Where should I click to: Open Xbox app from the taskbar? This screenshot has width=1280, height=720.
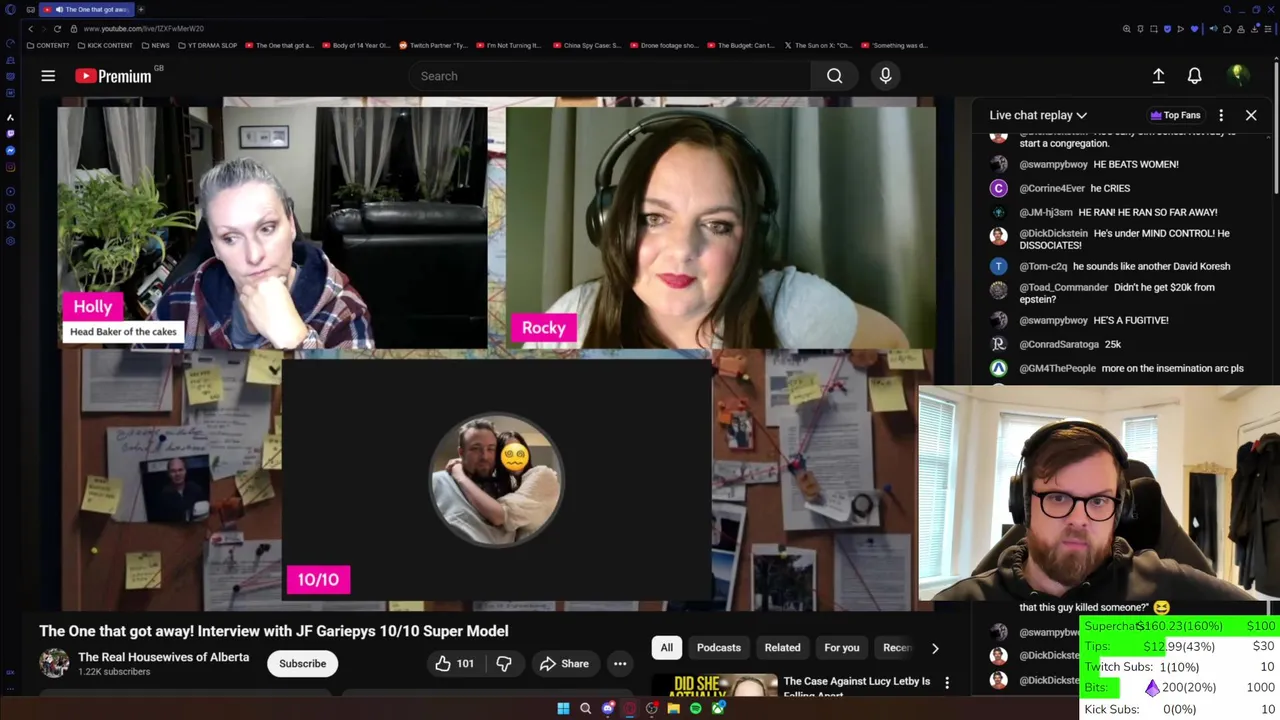pyautogui.click(x=717, y=709)
